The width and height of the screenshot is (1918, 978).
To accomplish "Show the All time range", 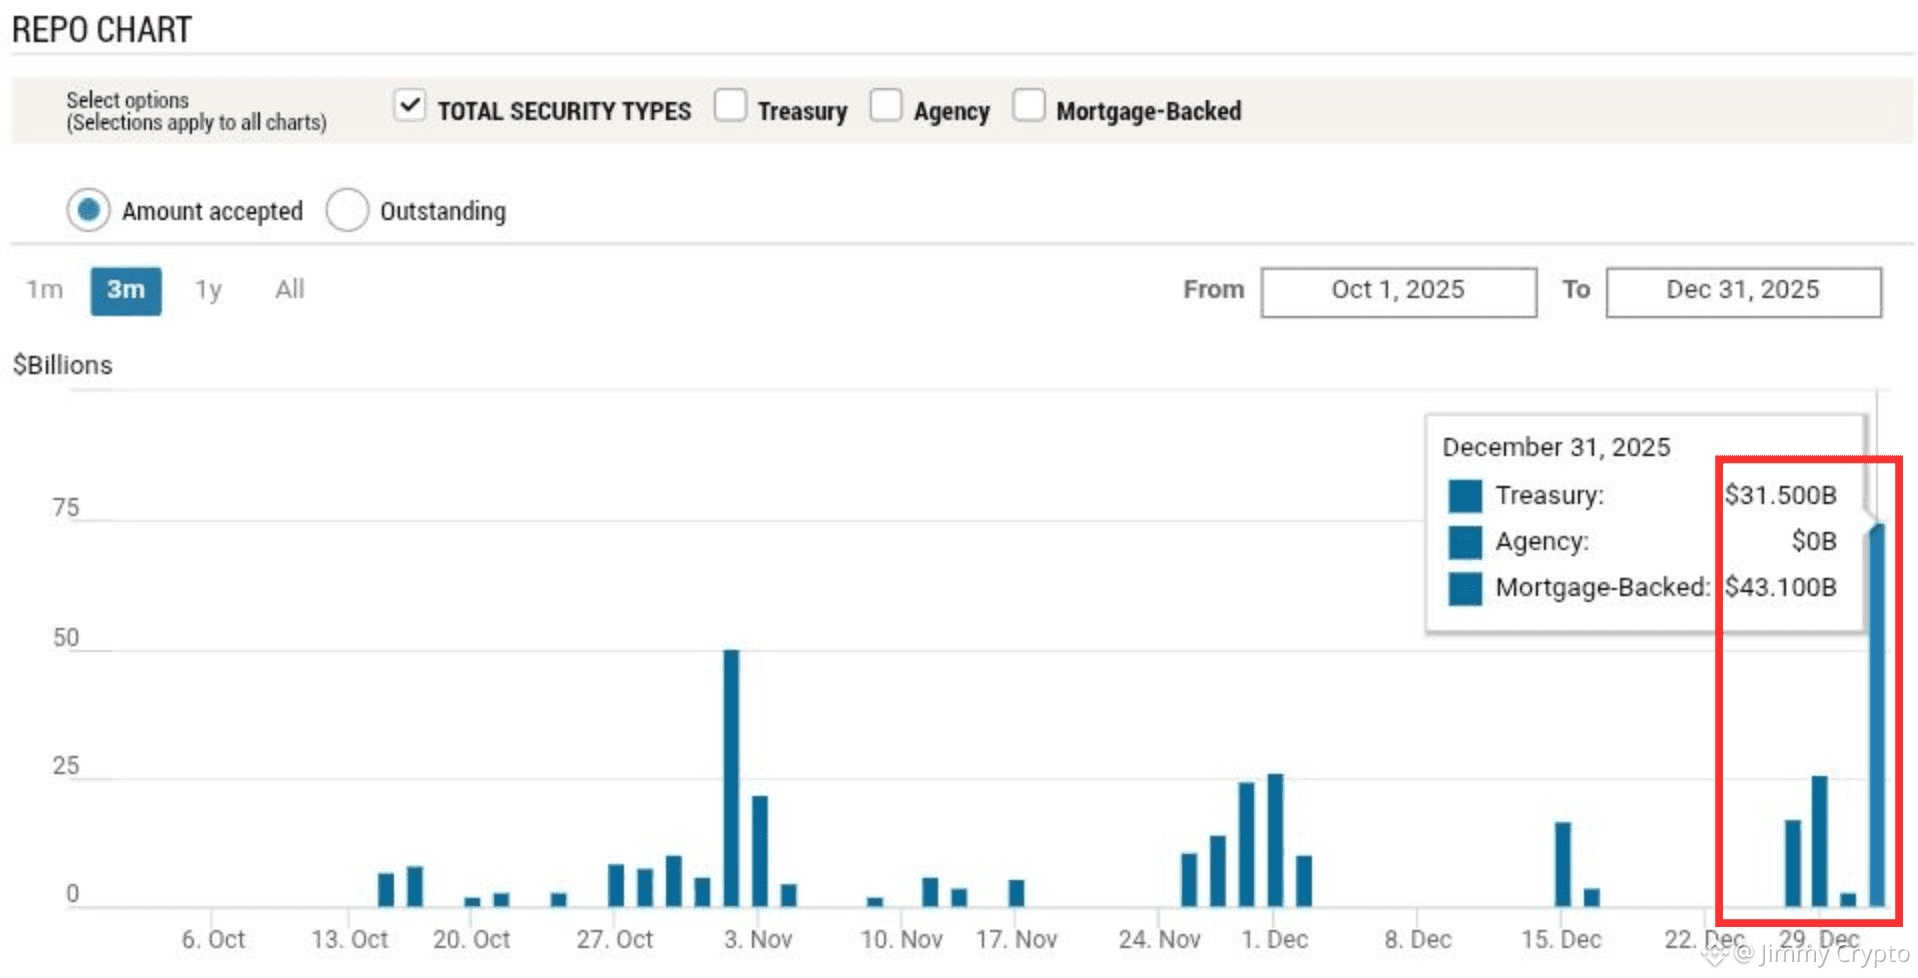I will coord(290,290).
